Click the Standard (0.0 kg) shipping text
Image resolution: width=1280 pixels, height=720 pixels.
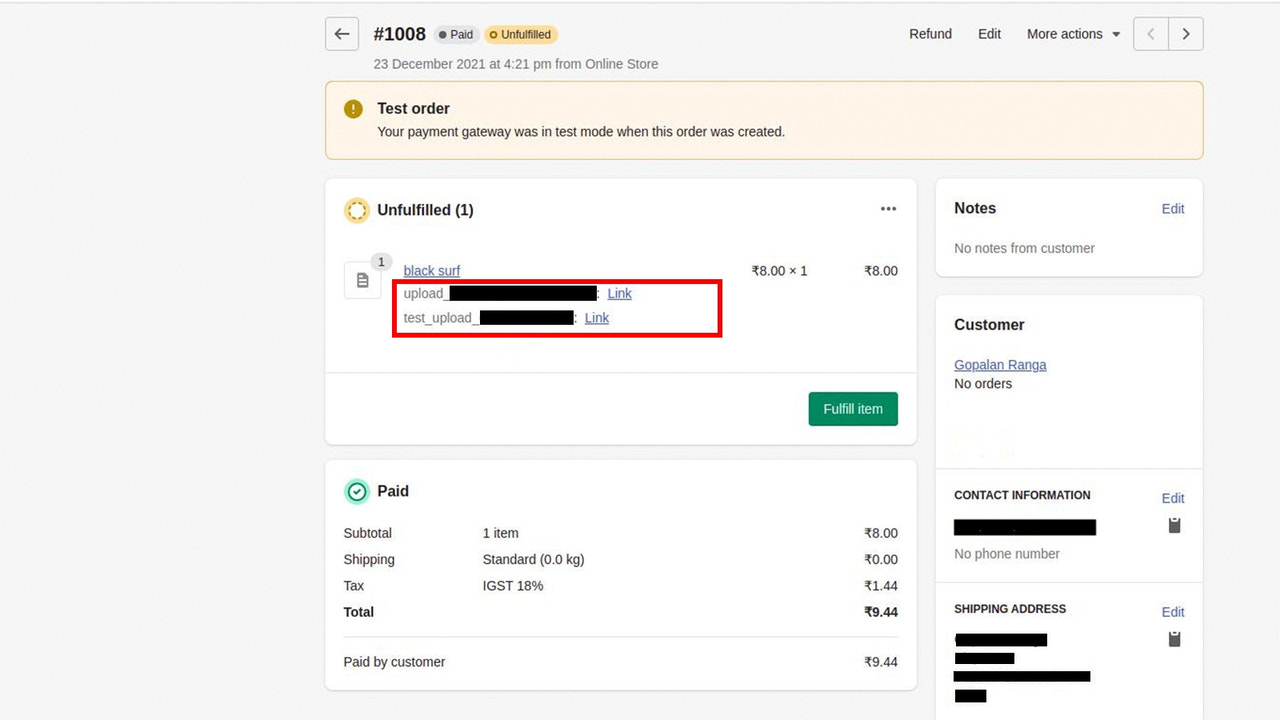(x=533, y=560)
